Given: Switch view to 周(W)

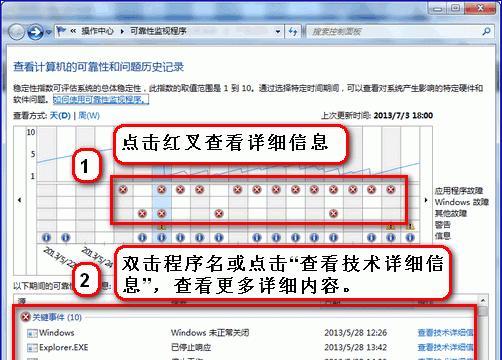Looking at the screenshot, I should click(89, 116).
